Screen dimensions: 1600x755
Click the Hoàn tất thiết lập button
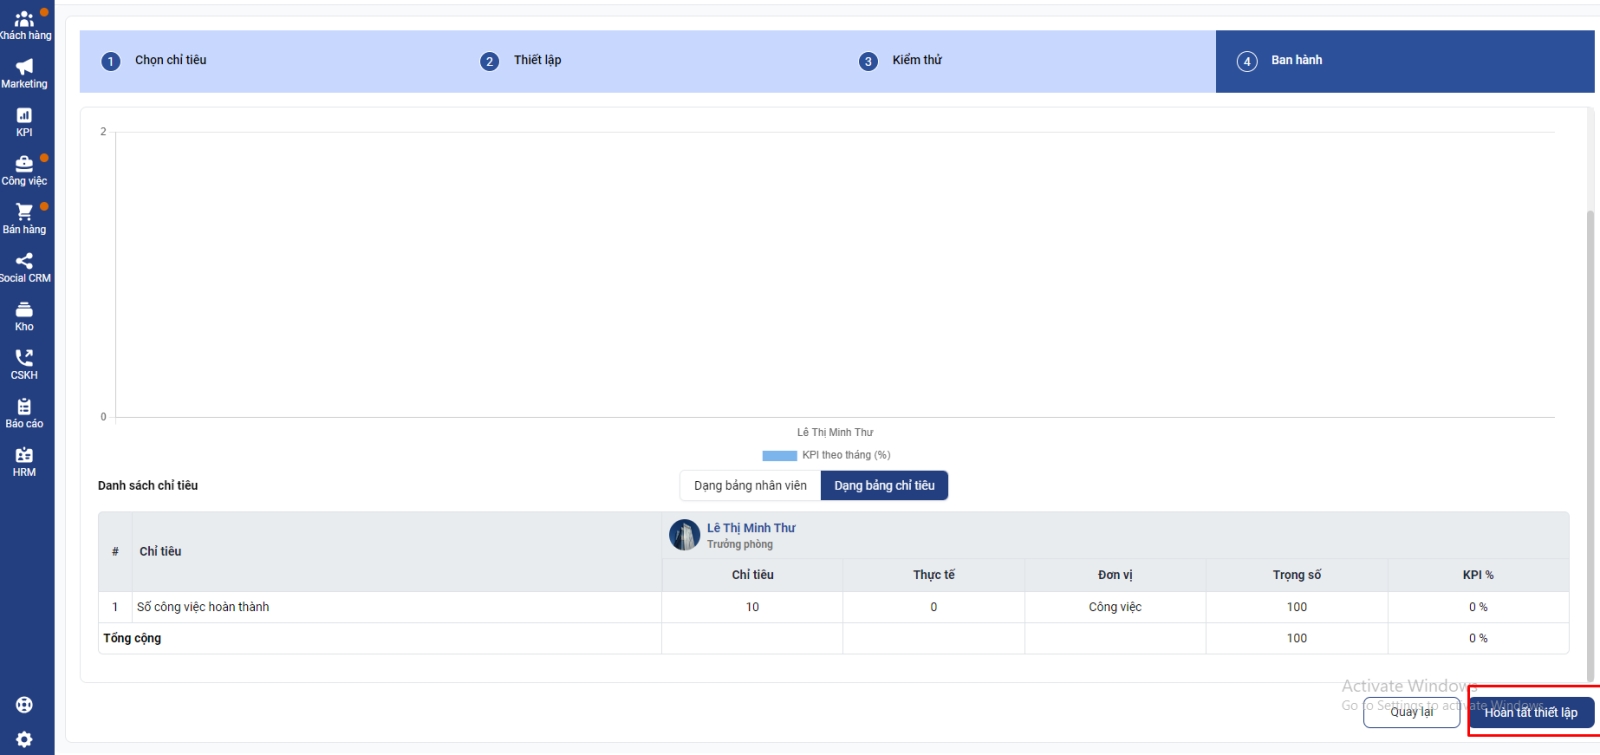1530,713
